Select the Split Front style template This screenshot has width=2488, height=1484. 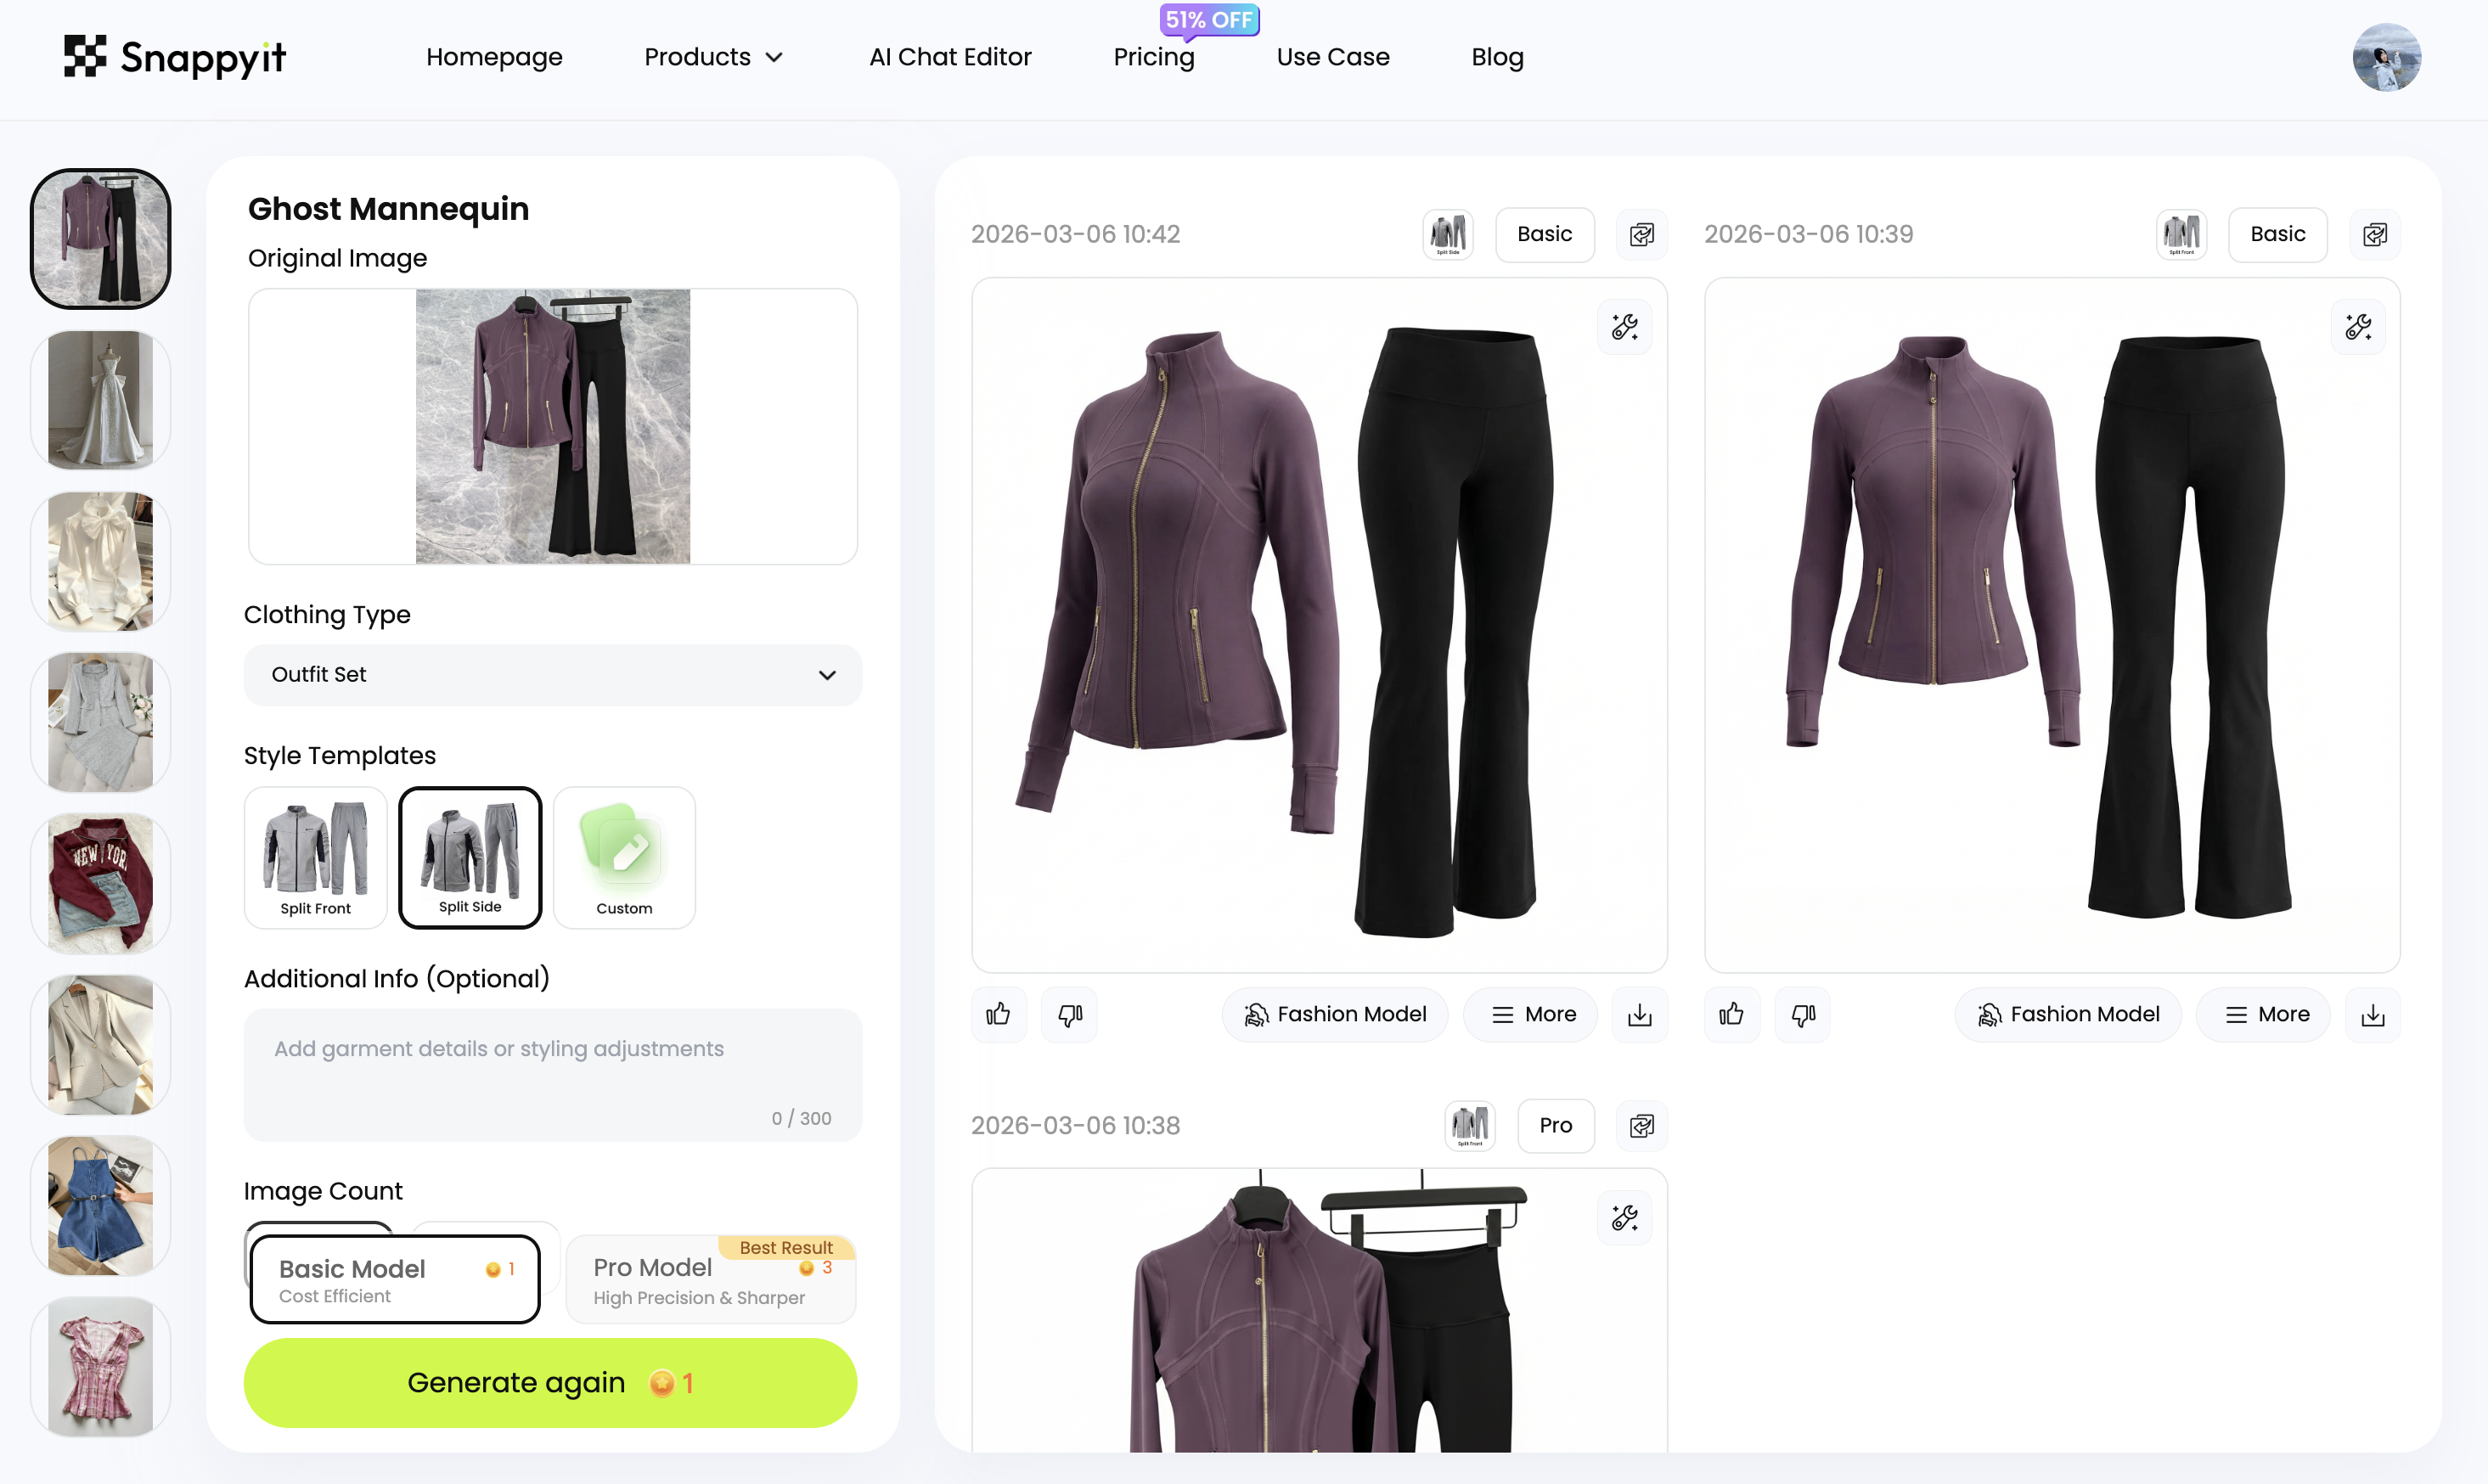point(316,858)
